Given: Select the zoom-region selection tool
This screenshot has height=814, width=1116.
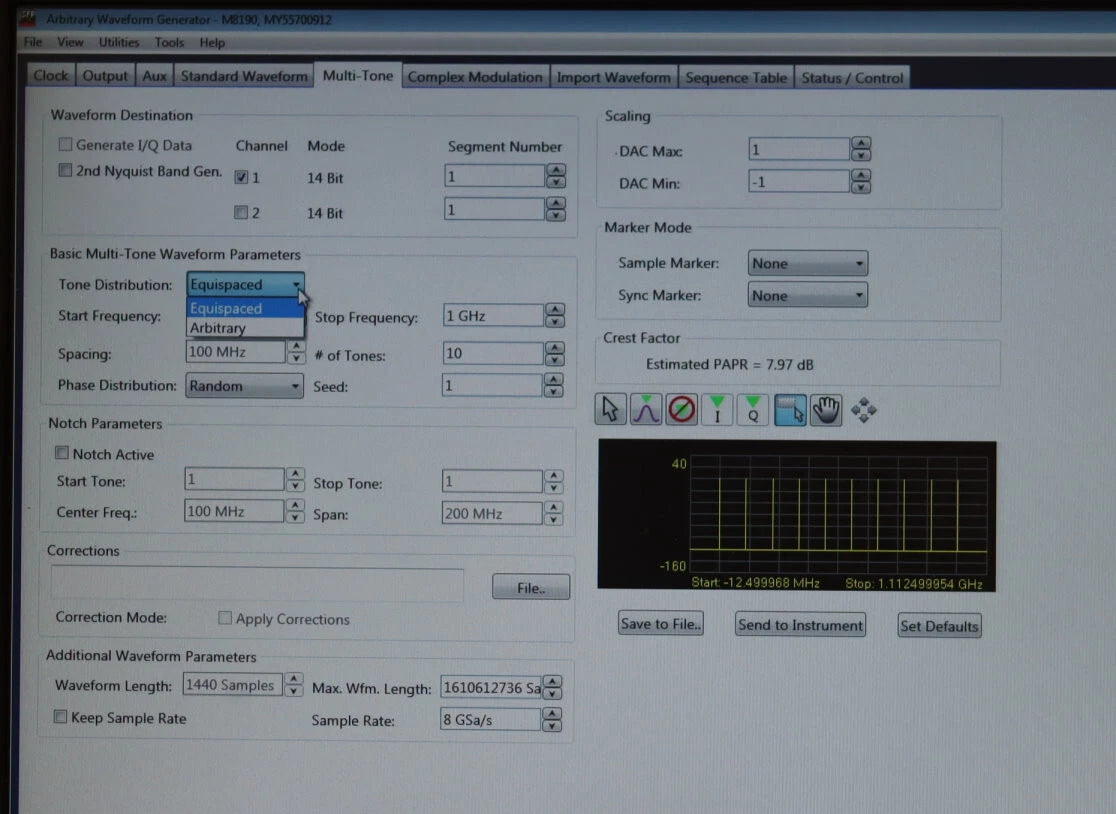Looking at the screenshot, I should [x=790, y=410].
